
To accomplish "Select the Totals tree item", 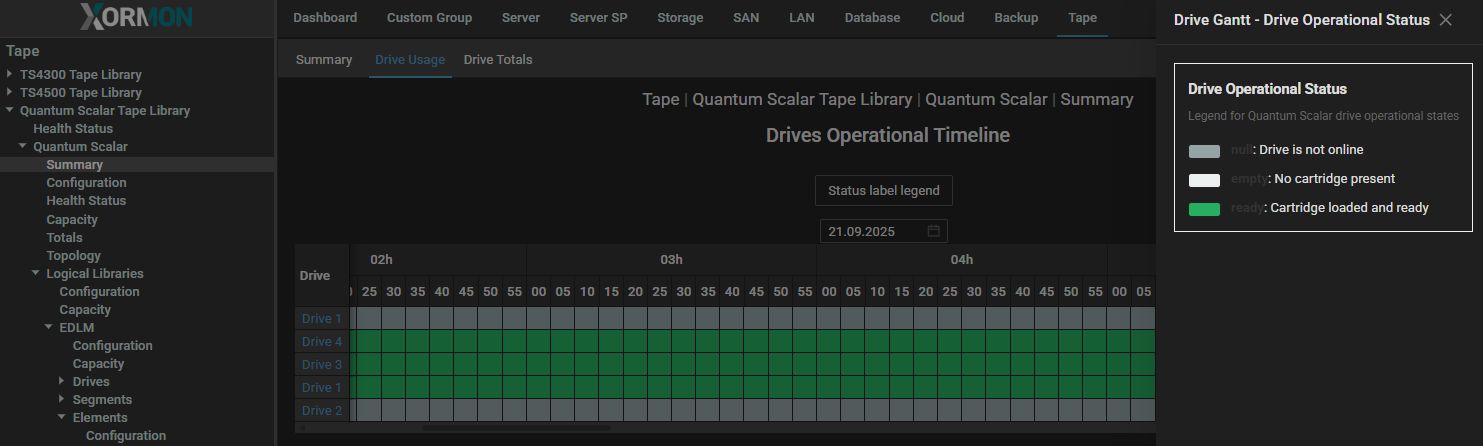I will 64,237.
